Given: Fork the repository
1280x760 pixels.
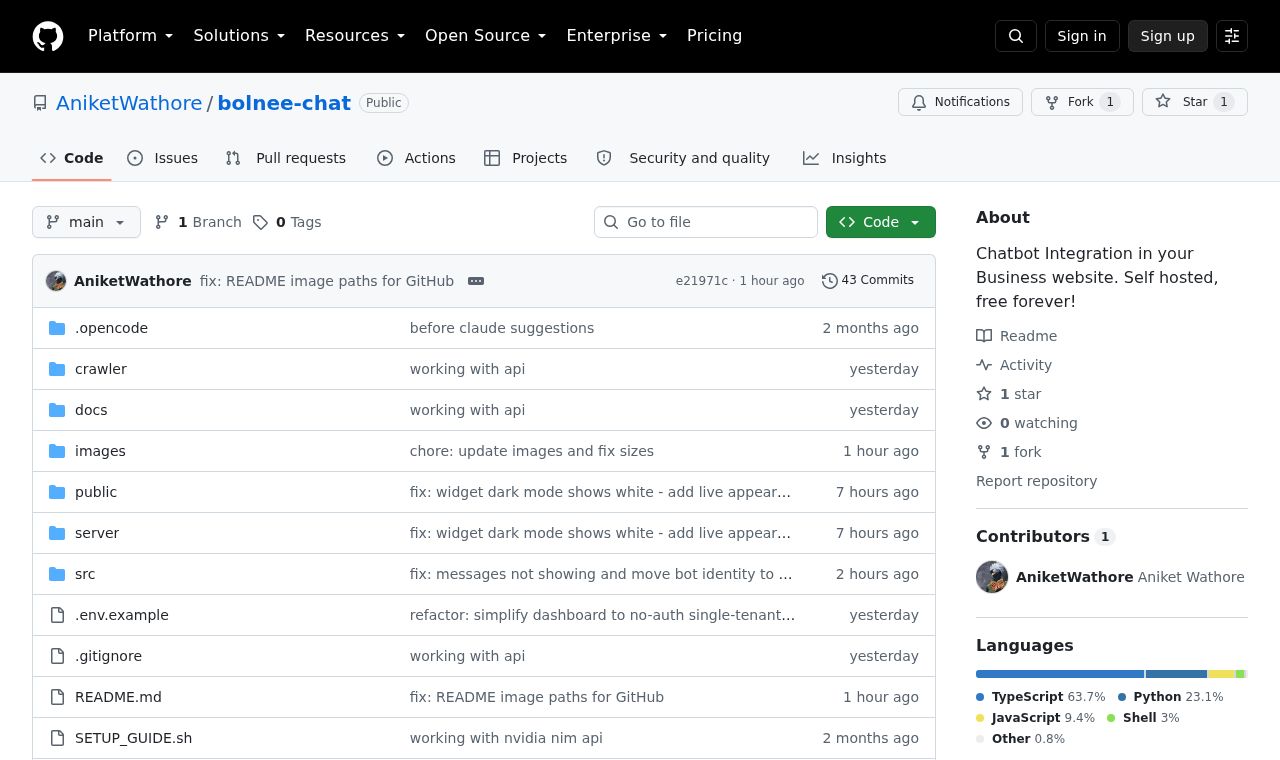Looking at the screenshot, I should click(x=1082, y=102).
